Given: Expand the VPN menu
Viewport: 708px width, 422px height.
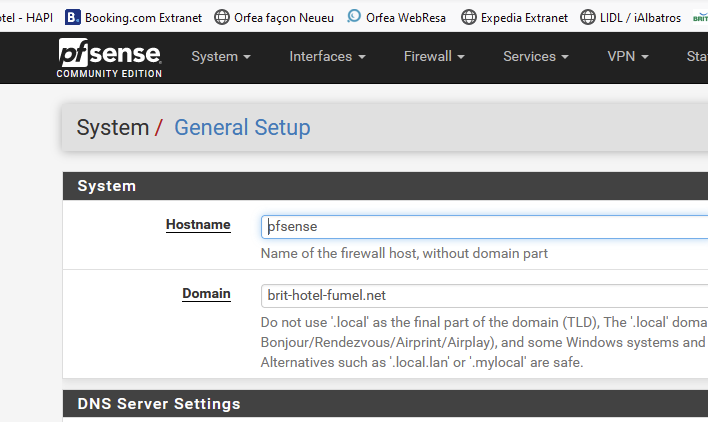Looking at the screenshot, I should [x=628, y=56].
